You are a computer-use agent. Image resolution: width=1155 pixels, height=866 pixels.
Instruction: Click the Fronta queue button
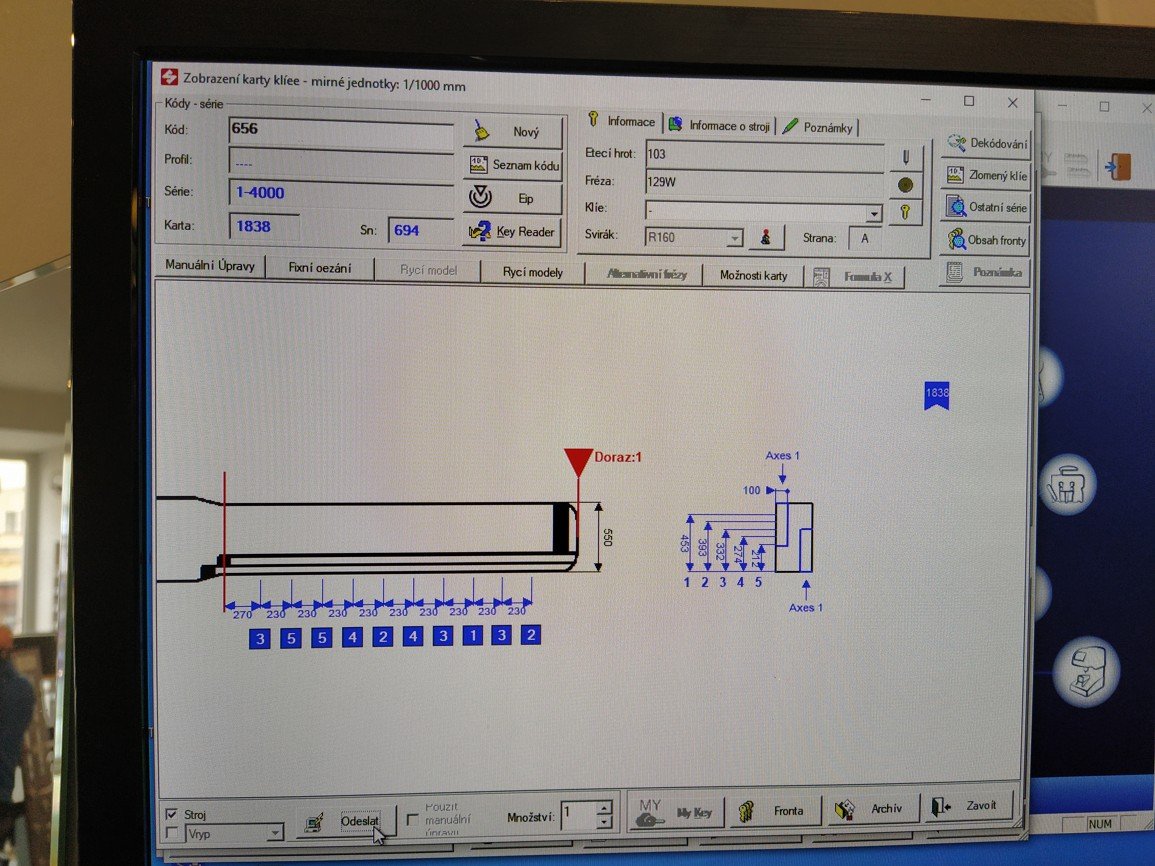tap(775, 811)
